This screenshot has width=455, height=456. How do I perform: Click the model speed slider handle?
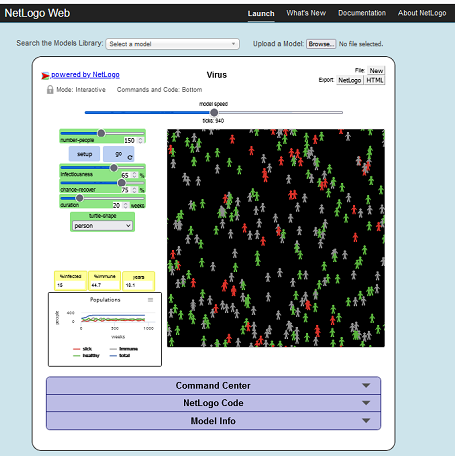pos(214,113)
